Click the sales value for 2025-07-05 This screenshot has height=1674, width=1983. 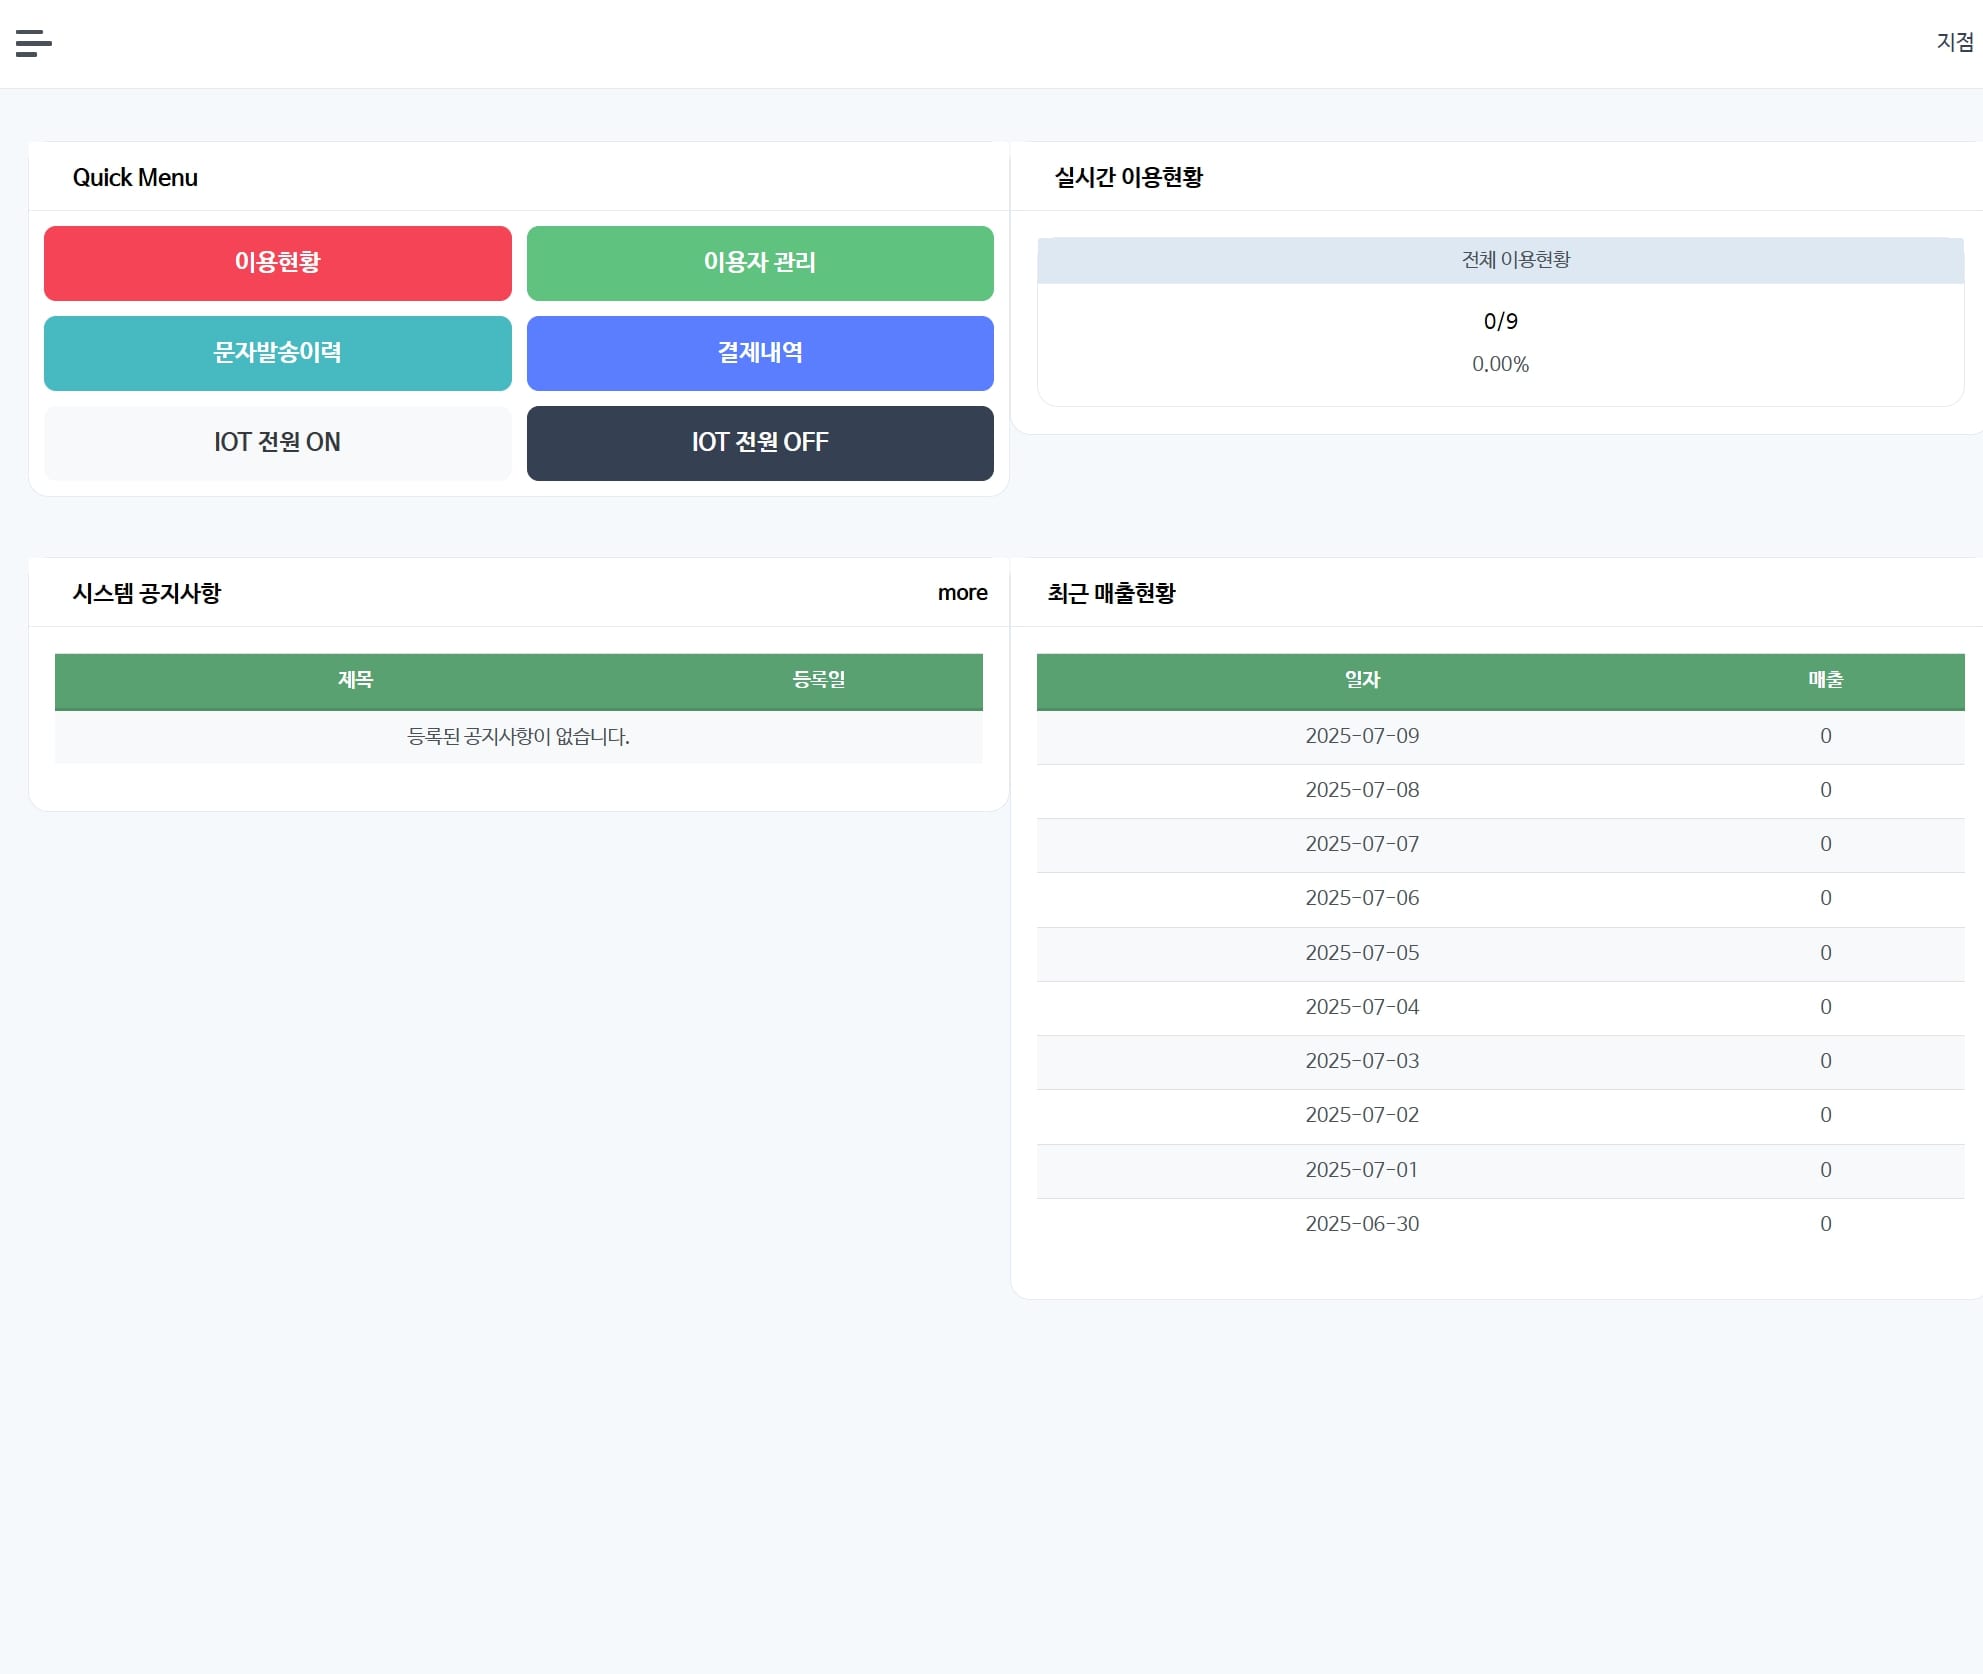click(1826, 954)
